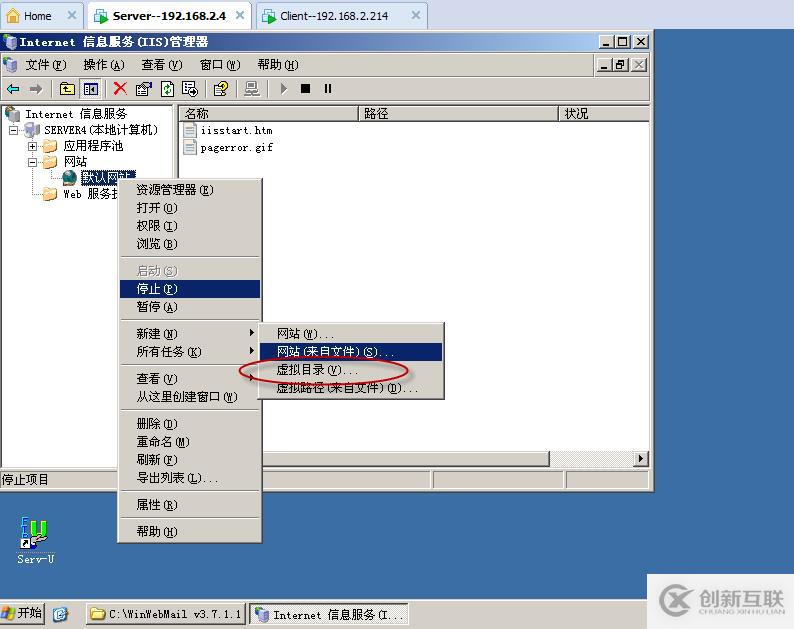Select 网站(来自文件)(S)... submenu entry
Screen dimensions: 794x629
(x=351, y=351)
